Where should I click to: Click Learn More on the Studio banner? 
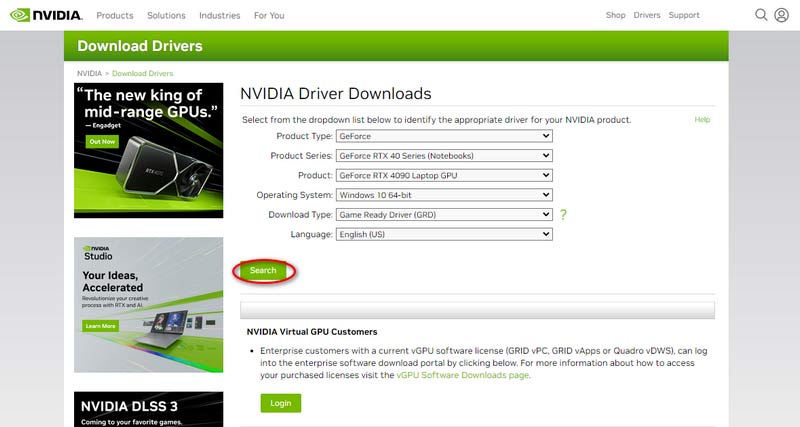point(101,326)
